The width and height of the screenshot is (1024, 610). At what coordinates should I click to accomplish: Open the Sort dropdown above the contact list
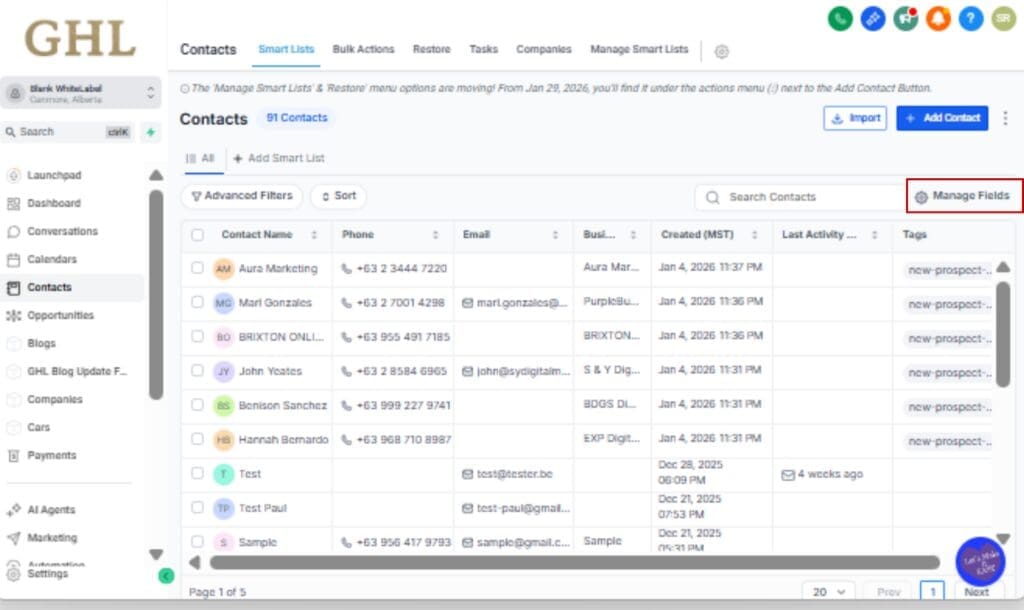coord(338,197)
